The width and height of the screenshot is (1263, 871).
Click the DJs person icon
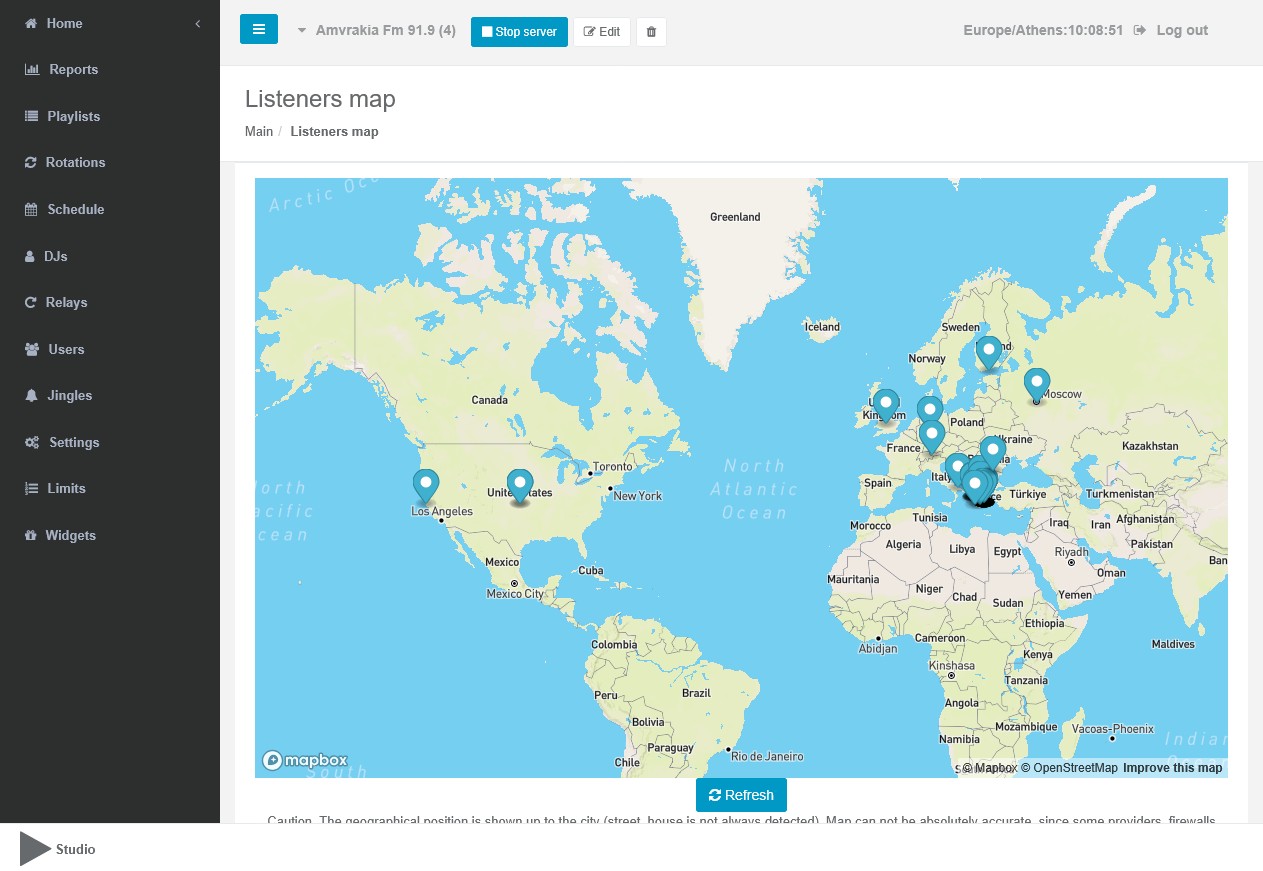point(30,257)
